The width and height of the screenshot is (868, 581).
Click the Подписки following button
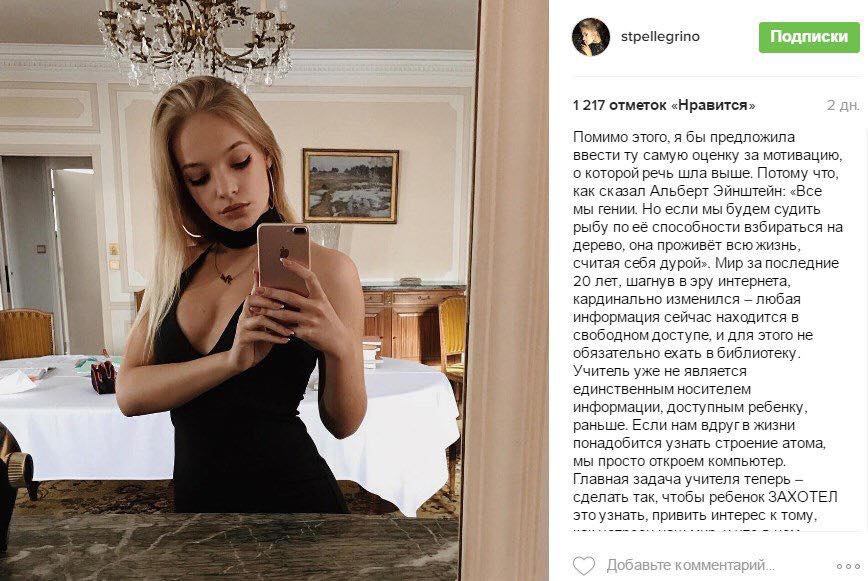[x=809, y=37]
